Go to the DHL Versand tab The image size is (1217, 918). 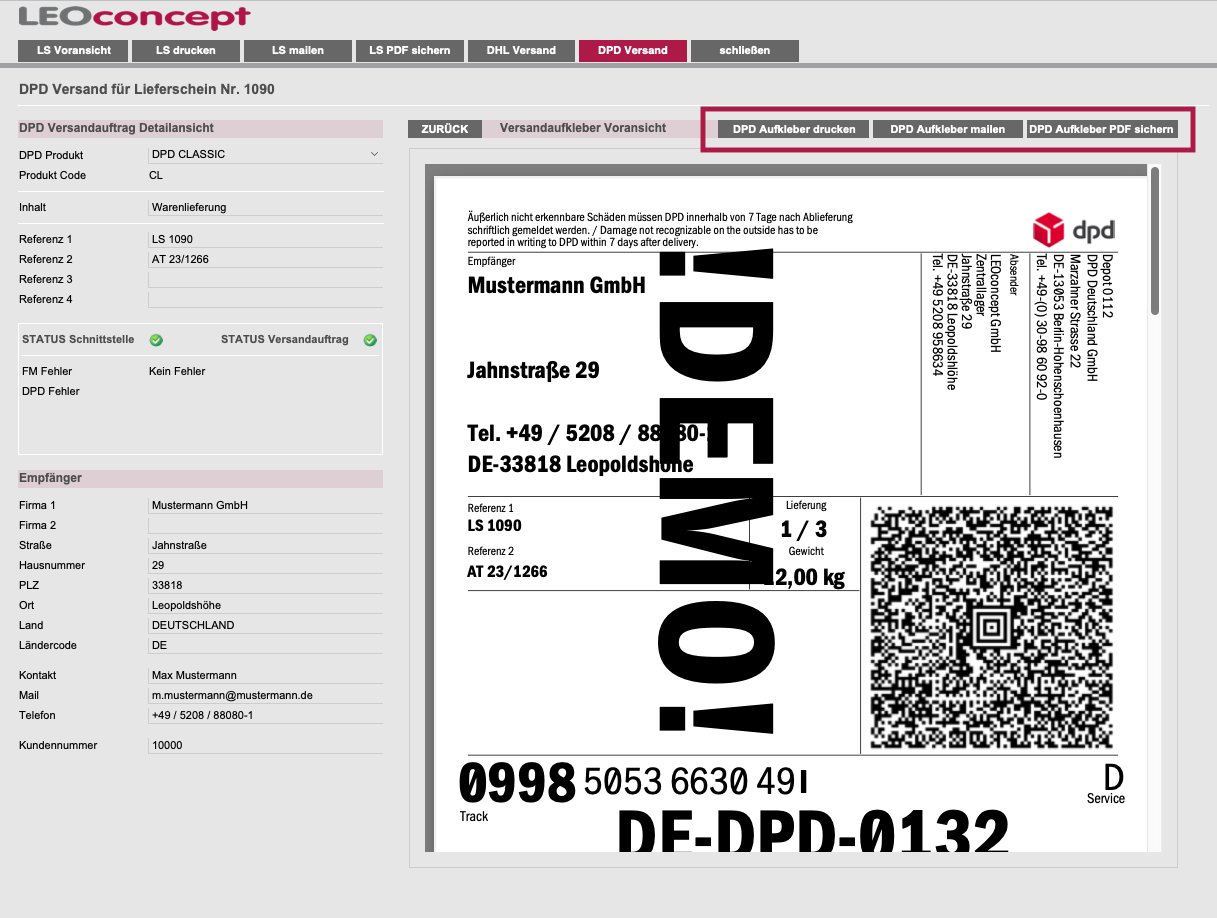tap(521, 50)
